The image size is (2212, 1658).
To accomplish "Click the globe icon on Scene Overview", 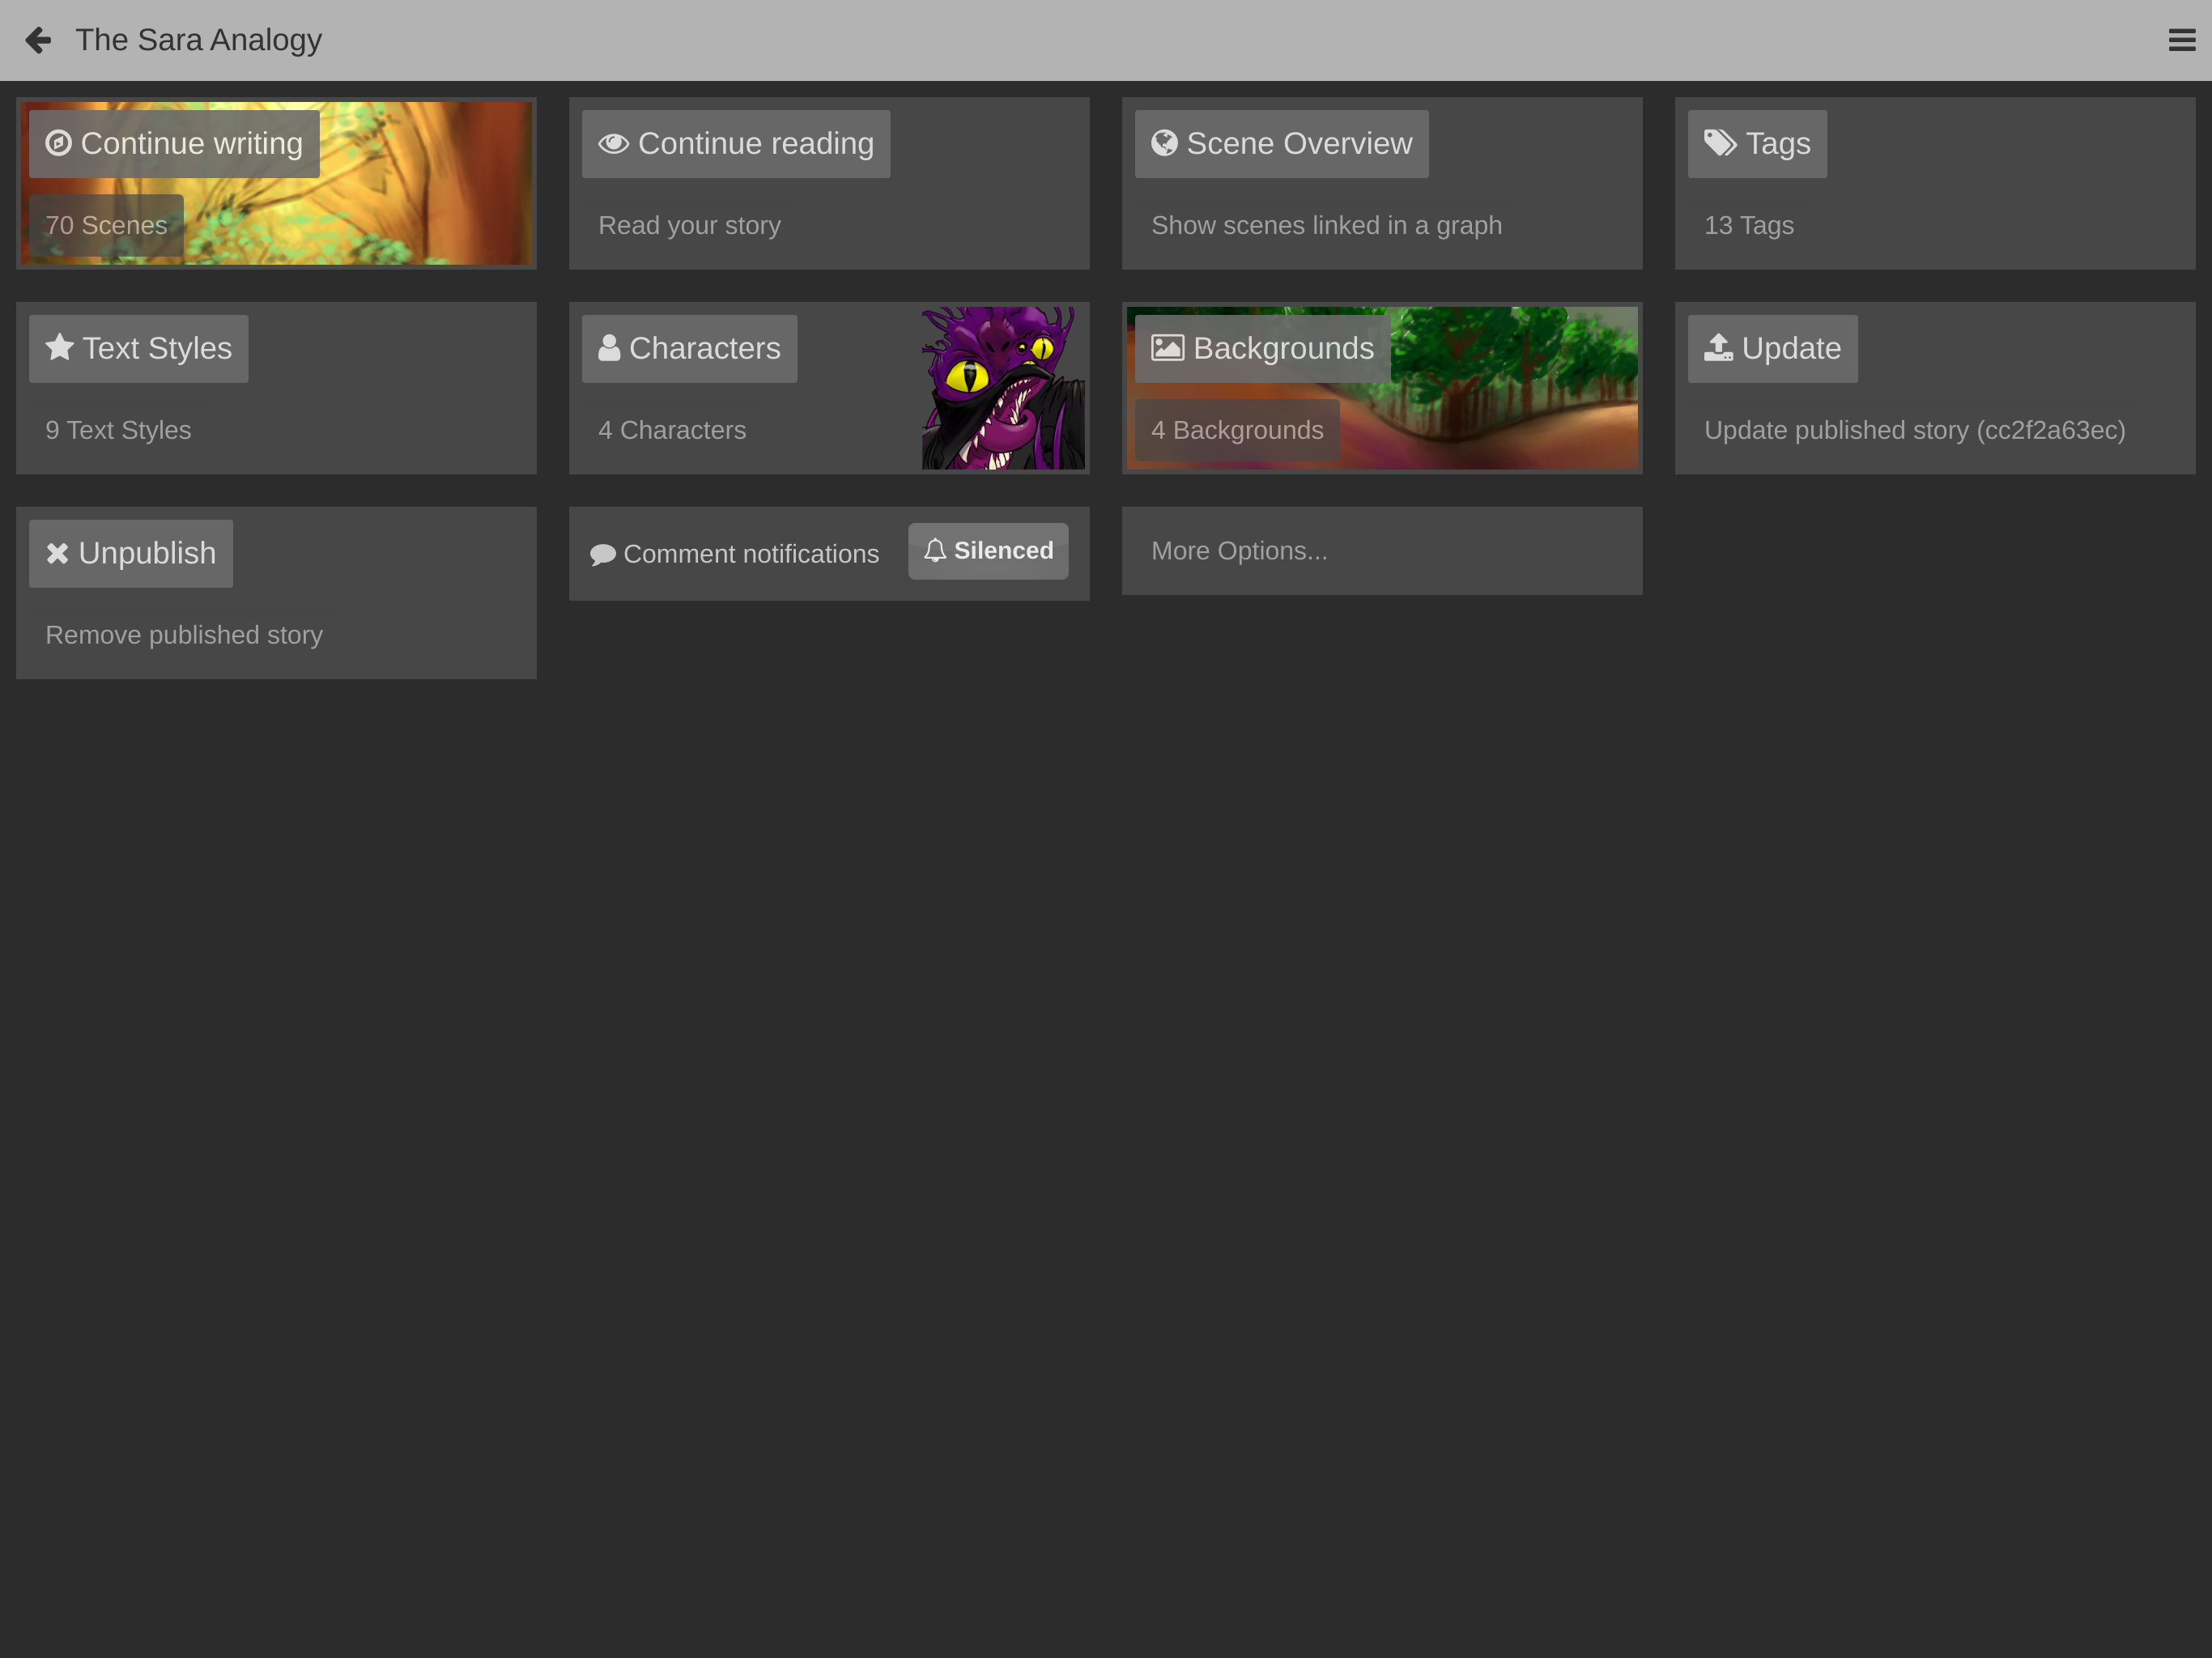I will click(x=1164, y=143).
